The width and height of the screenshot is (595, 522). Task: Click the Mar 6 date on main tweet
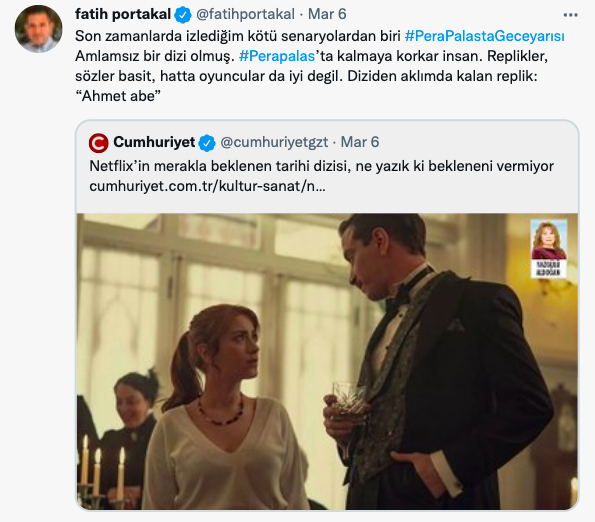pyautogui.click(x=327, y=14)
